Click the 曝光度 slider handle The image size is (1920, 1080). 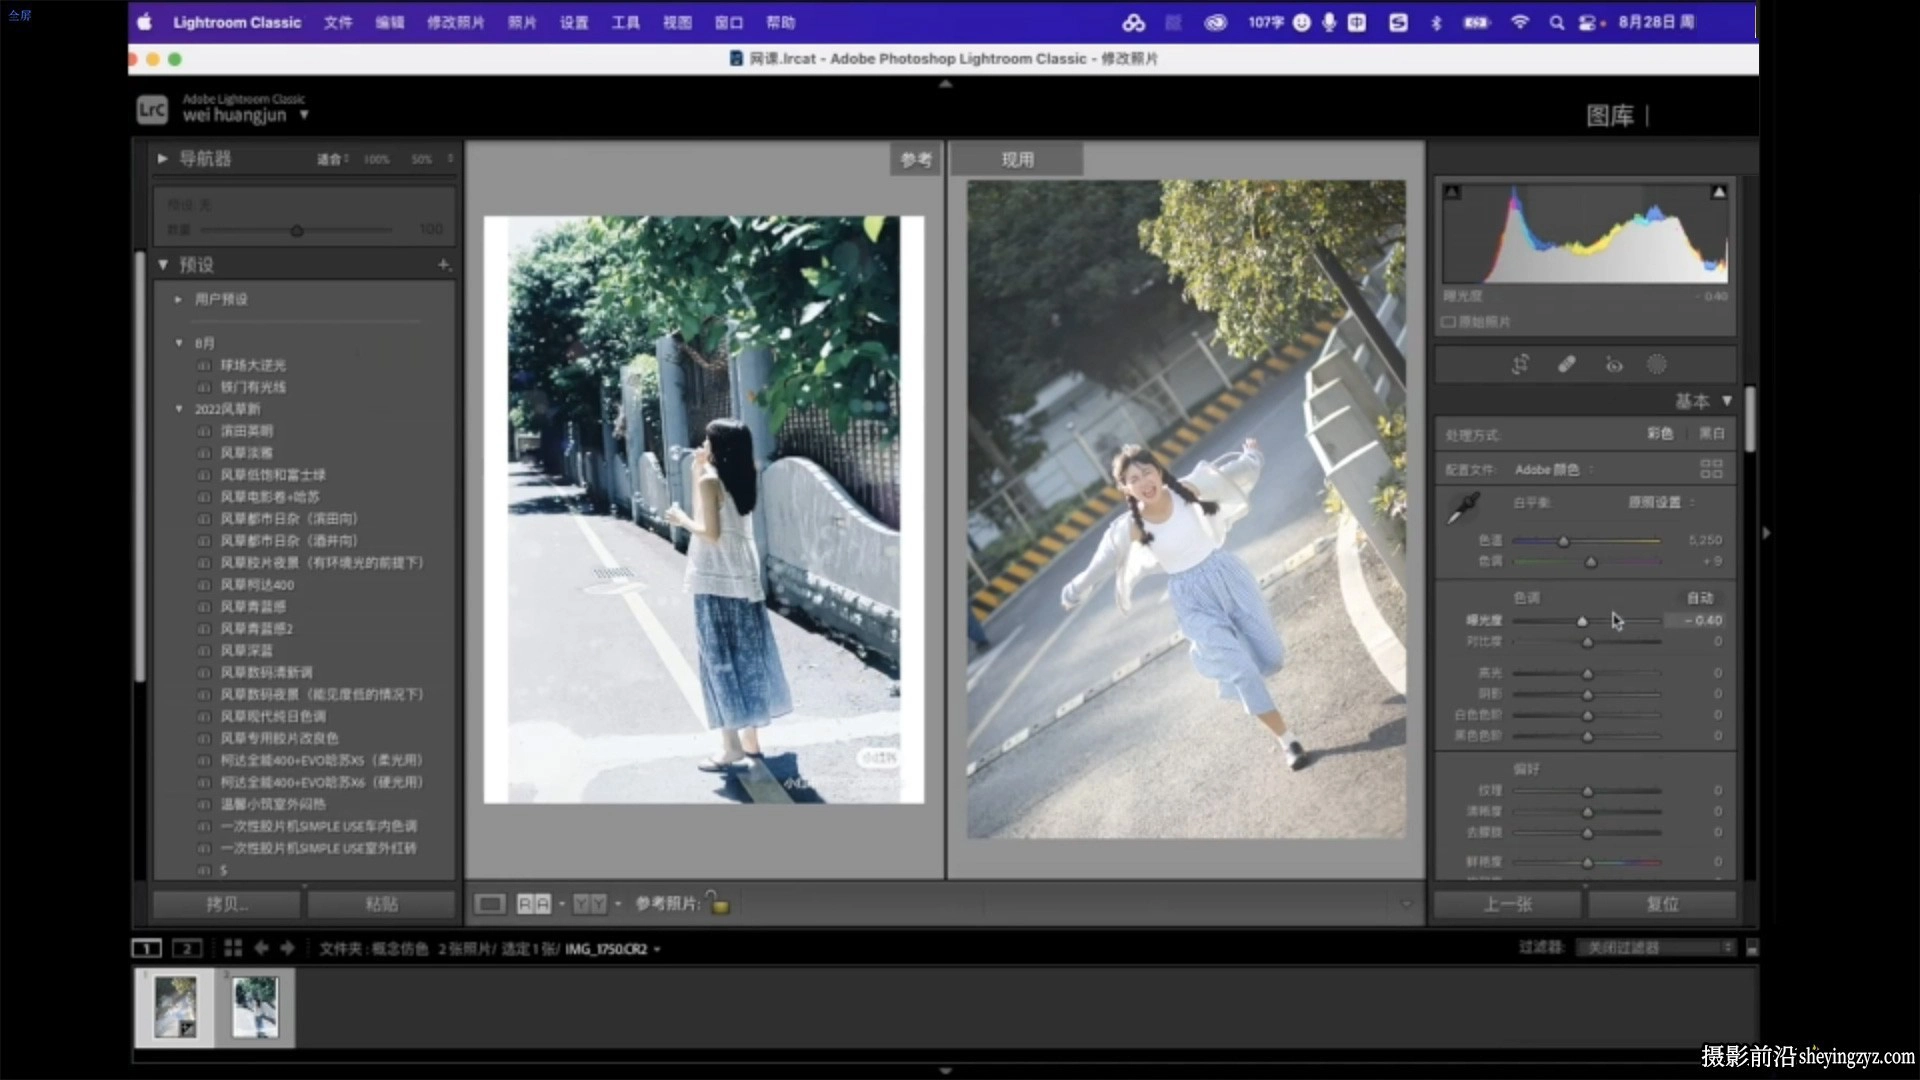(x=1582, y=621)
